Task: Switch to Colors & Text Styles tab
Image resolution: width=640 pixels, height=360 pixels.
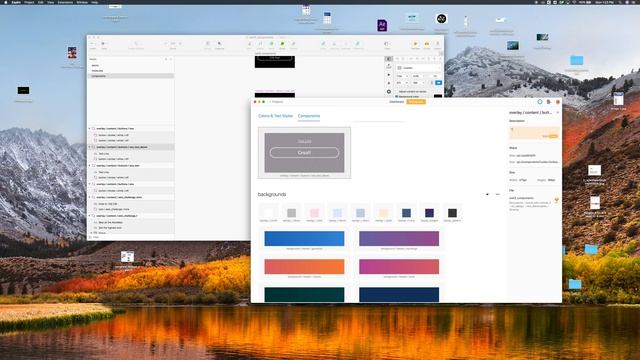Action: (276, 116)
